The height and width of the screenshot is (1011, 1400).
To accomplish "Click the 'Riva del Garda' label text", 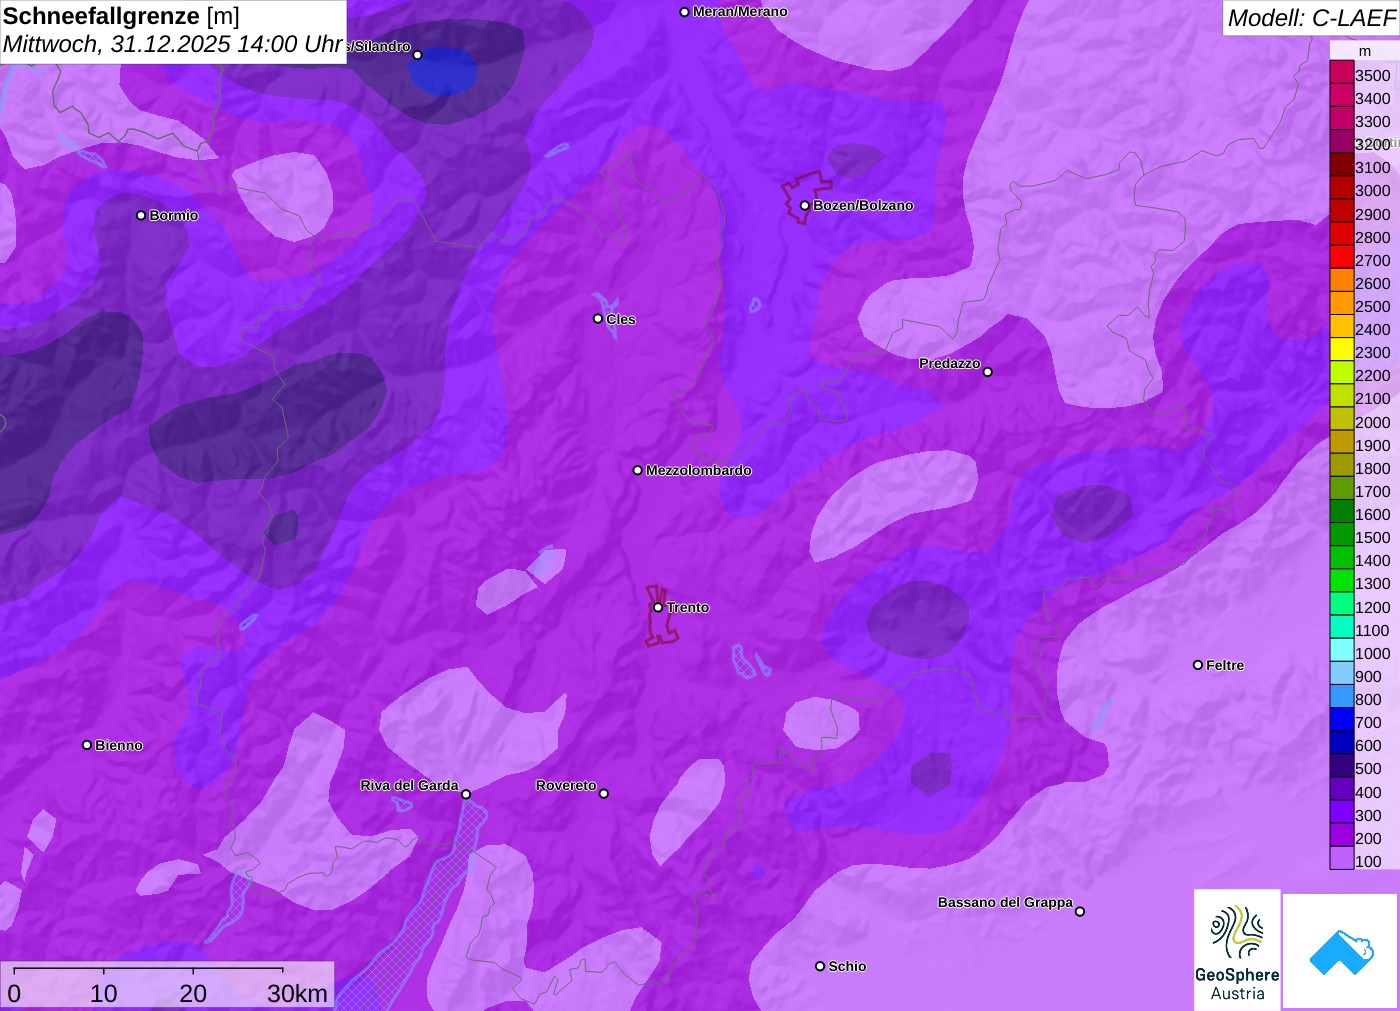I will point(409,786).
